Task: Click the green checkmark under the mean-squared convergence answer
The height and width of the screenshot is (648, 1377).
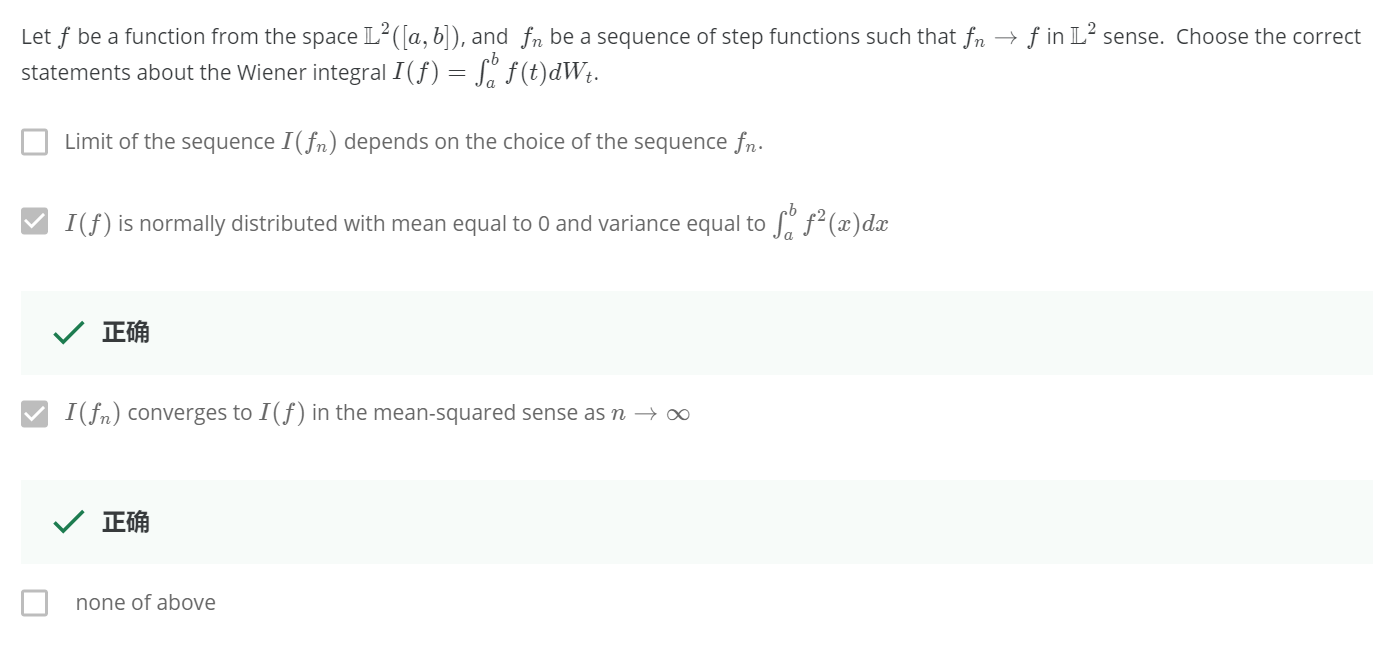Action: (69, 522)
